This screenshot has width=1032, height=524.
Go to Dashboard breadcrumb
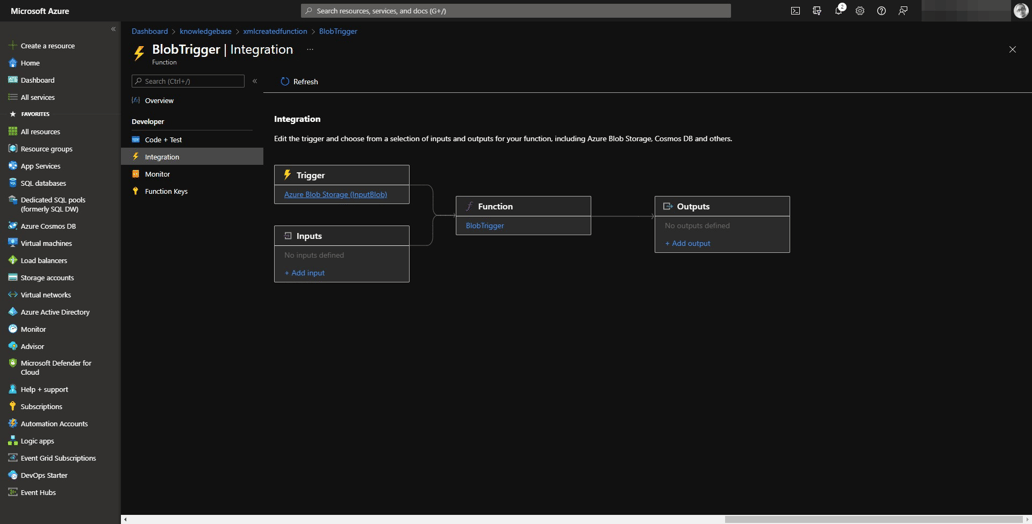[x=149, y=31]
